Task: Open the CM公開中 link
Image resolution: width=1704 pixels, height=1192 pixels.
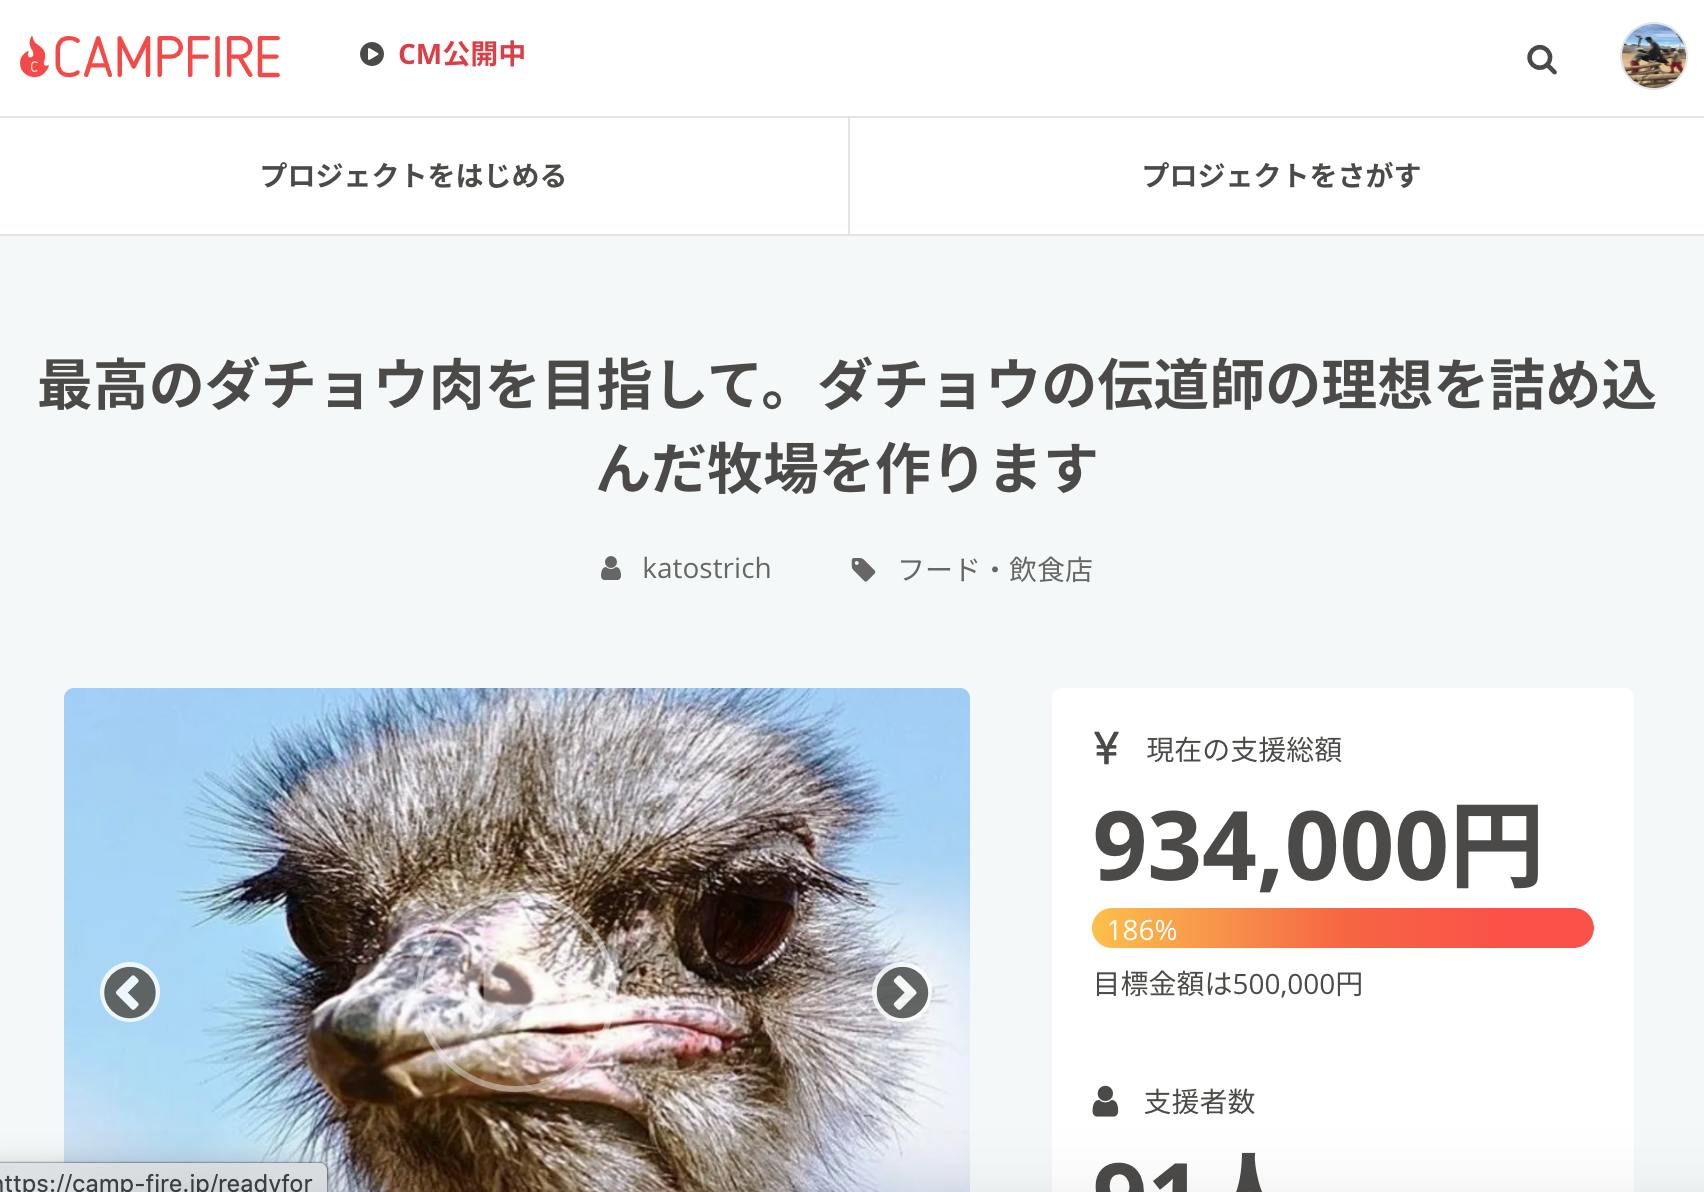Action: click(462, 54)
